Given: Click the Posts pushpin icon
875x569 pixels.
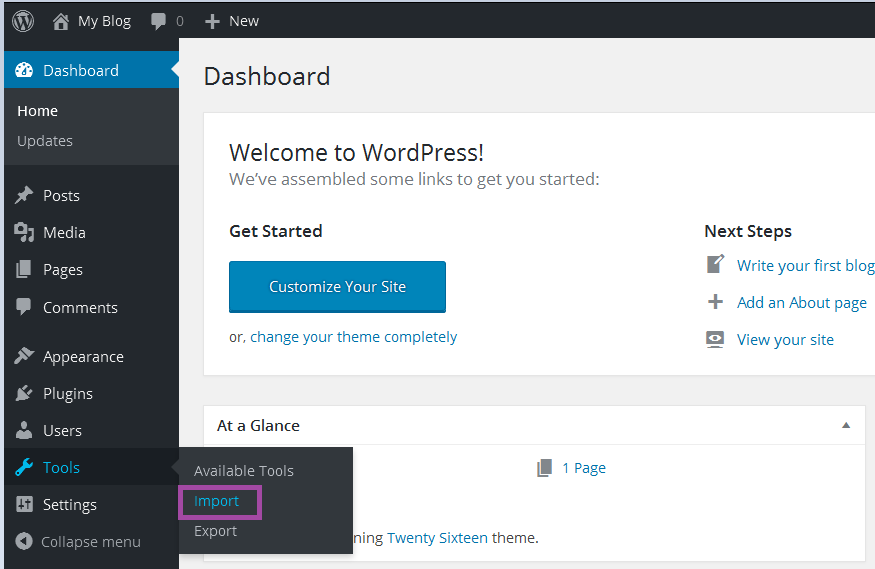Looking at the screenshot, I should point(24,195).
